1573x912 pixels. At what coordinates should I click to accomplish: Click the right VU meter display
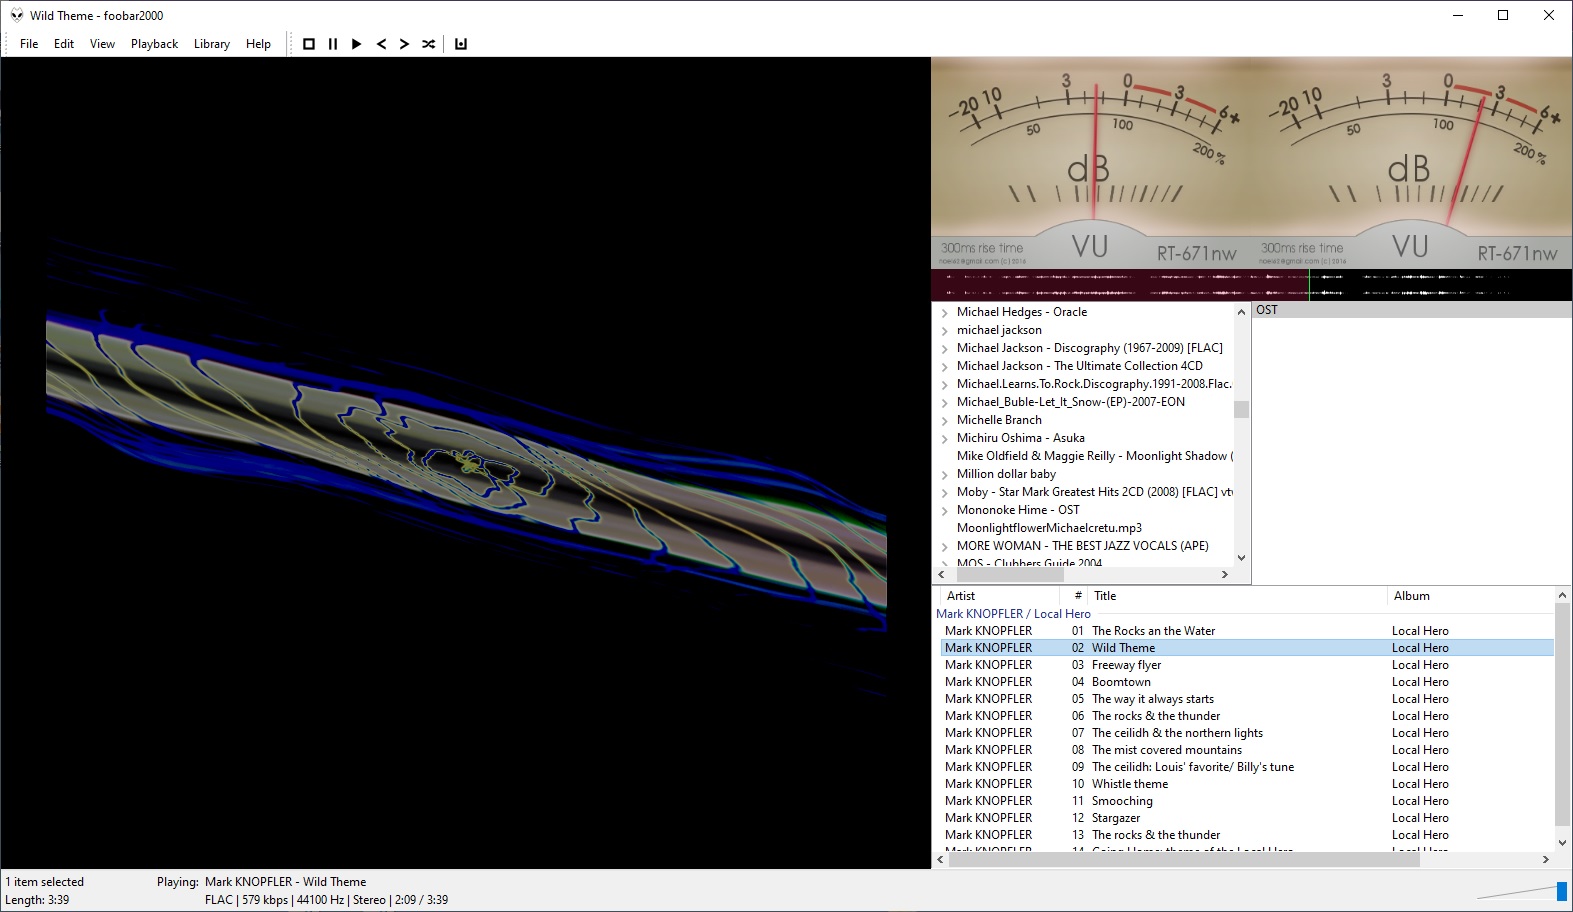(1411, 163)
